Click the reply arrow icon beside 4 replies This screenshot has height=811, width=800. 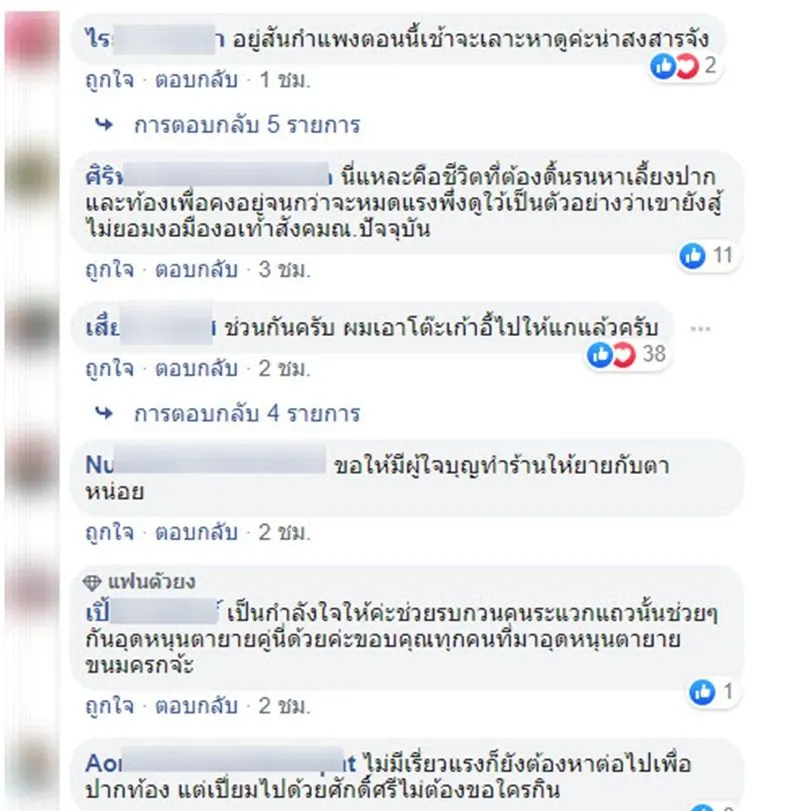104,413
